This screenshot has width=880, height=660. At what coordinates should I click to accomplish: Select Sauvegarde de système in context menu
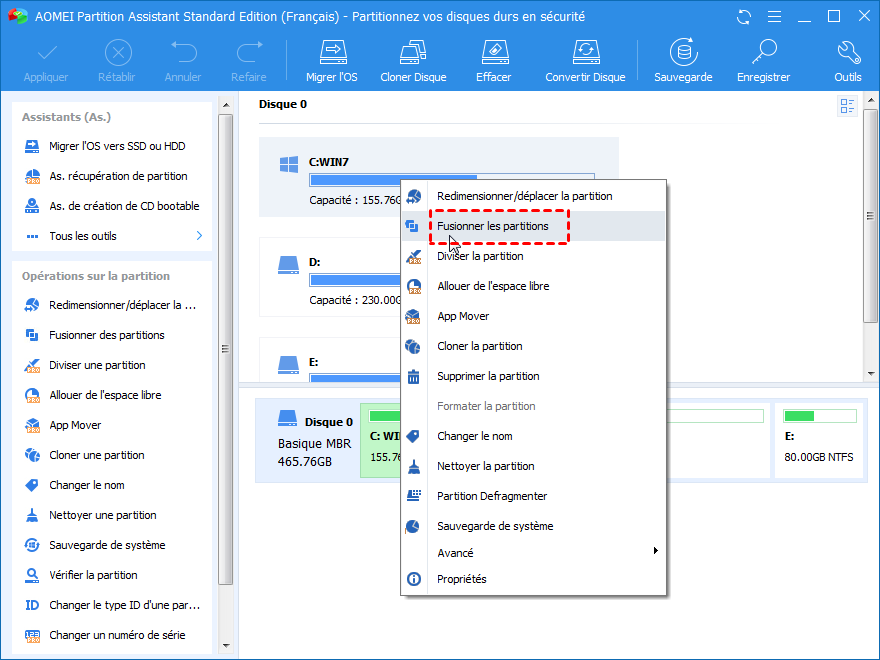pyautogui.click(x=533, y=526)
